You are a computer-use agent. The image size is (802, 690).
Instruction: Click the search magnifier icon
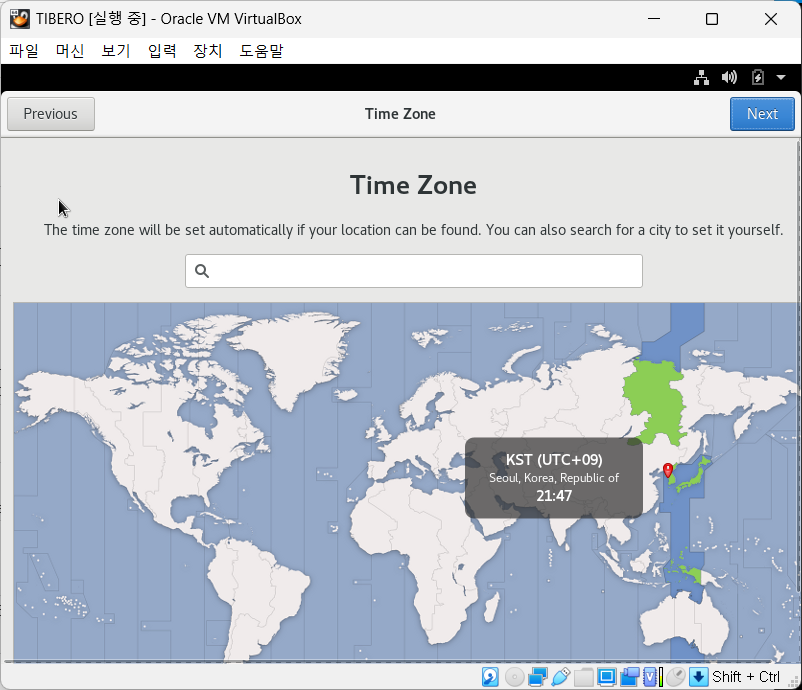pos(202,271)
